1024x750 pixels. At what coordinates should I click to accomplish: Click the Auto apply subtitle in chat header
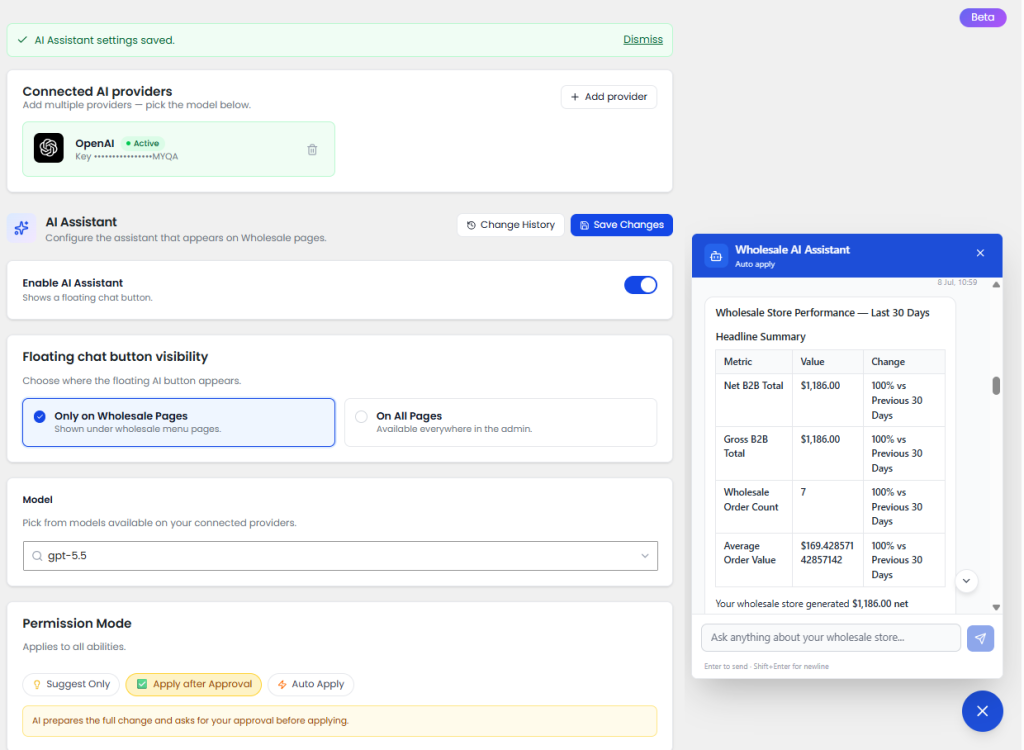(755, 264)
